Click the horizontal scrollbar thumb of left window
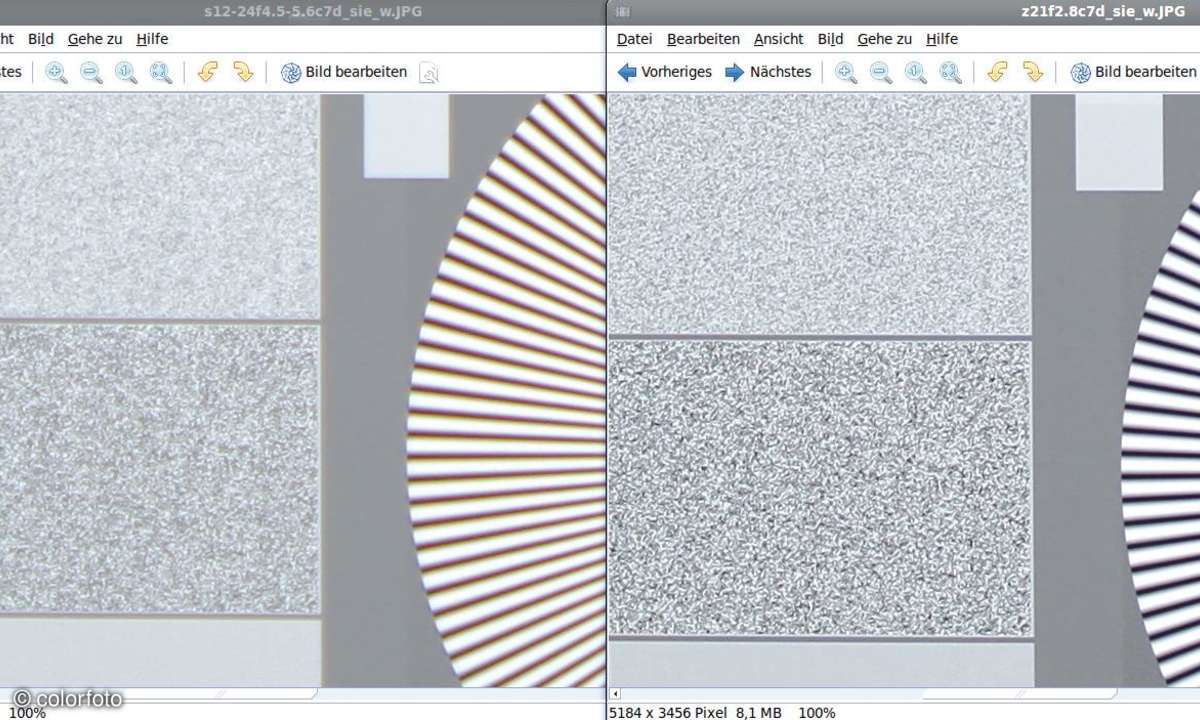Viewport: 1200px width, 720px height. coord(160,693)
